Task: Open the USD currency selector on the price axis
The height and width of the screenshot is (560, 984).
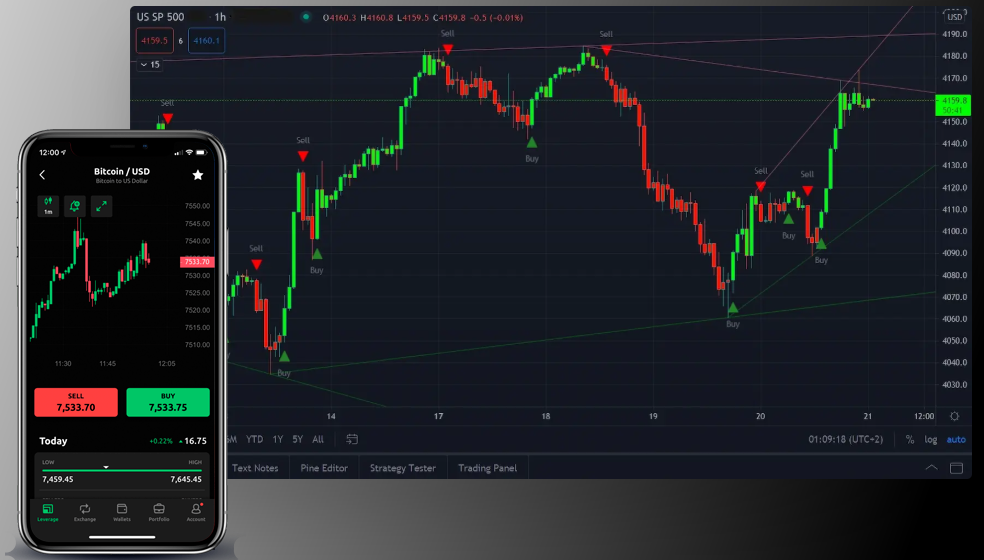Action: coord(954,17)
